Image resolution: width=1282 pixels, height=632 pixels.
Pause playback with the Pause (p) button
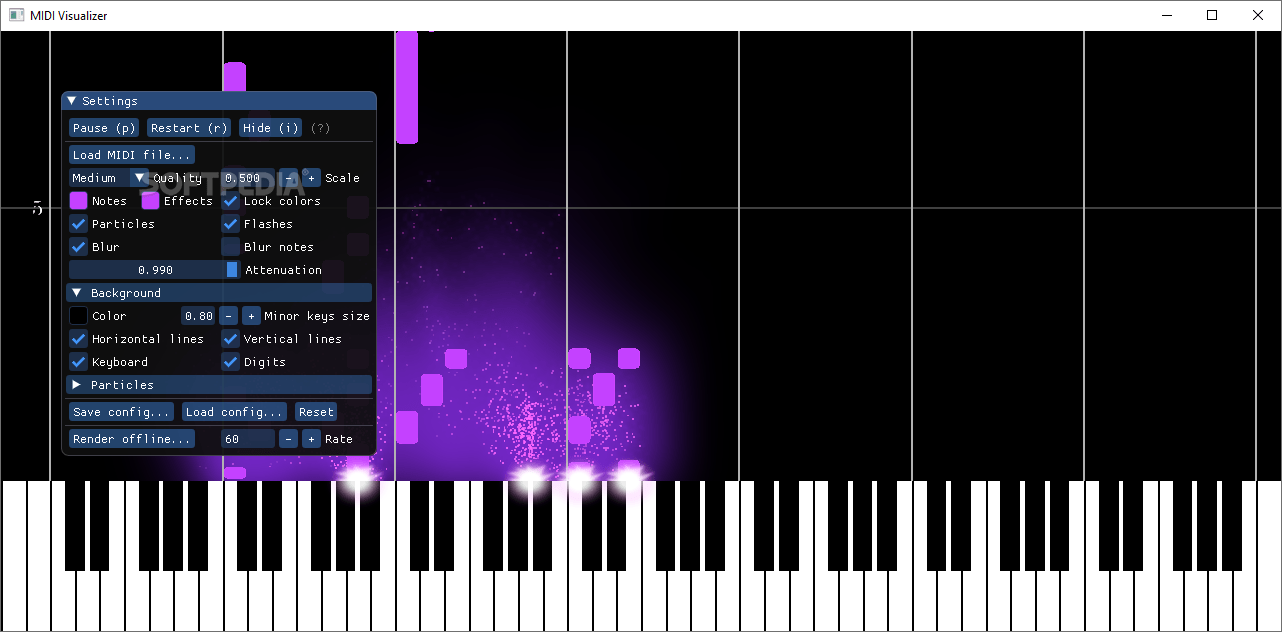tap(103, 127)
